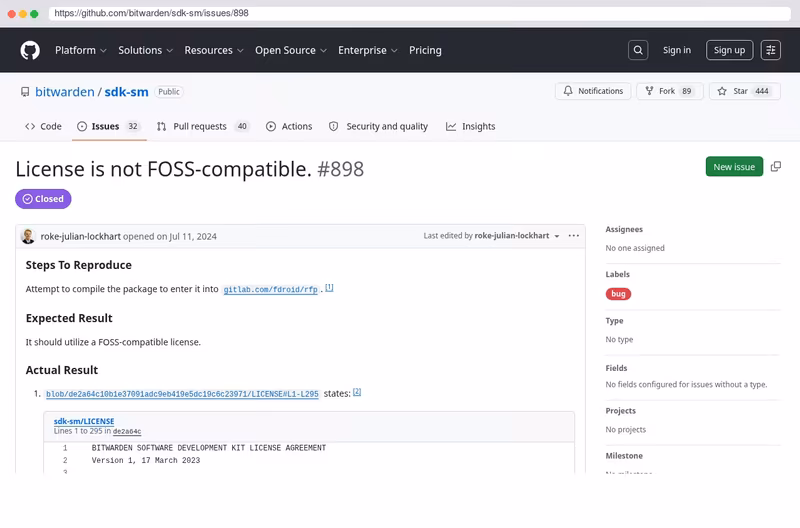
Task: Click the No one assigned text
Action: 635,248
